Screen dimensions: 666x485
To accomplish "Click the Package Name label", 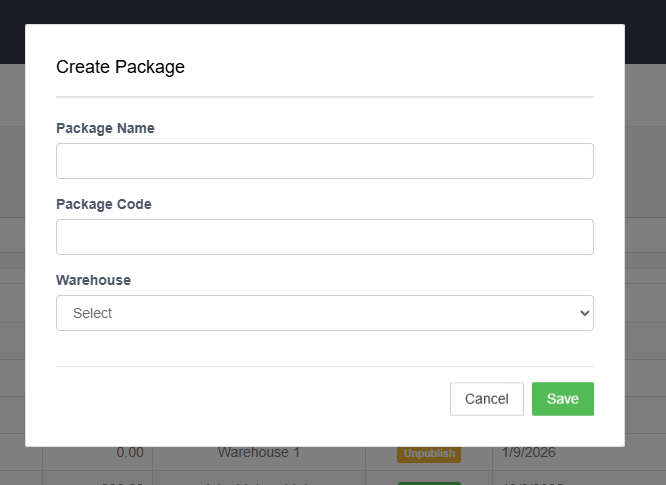I will tap(105, 128).
